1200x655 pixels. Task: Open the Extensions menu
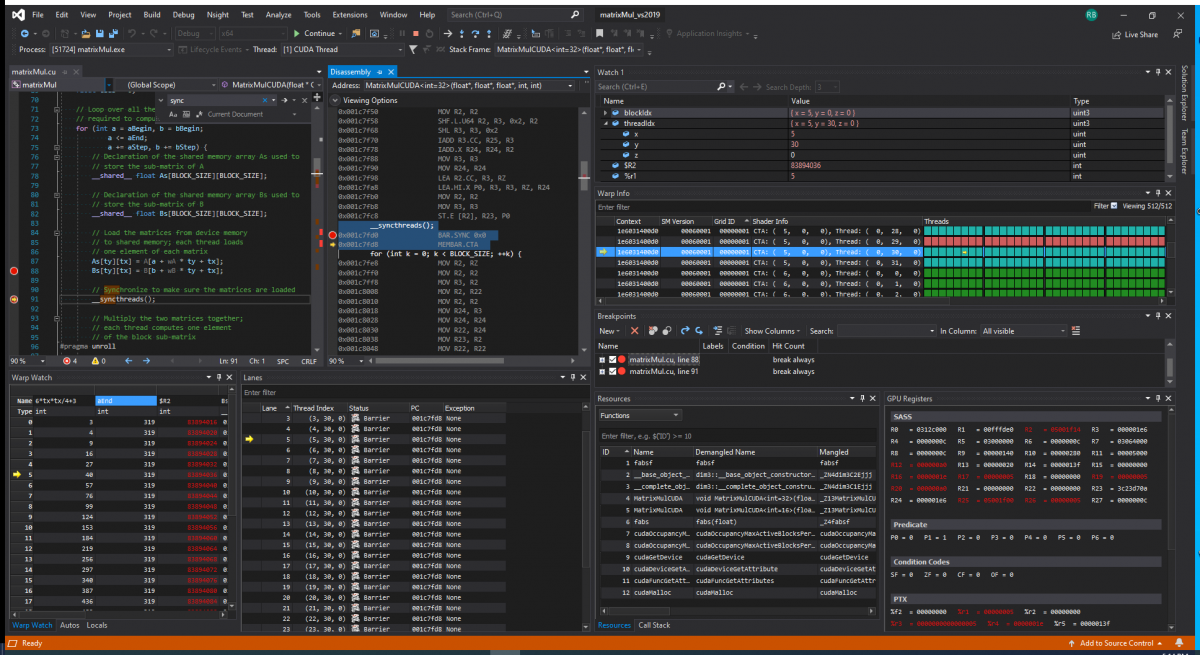[350, 15]
